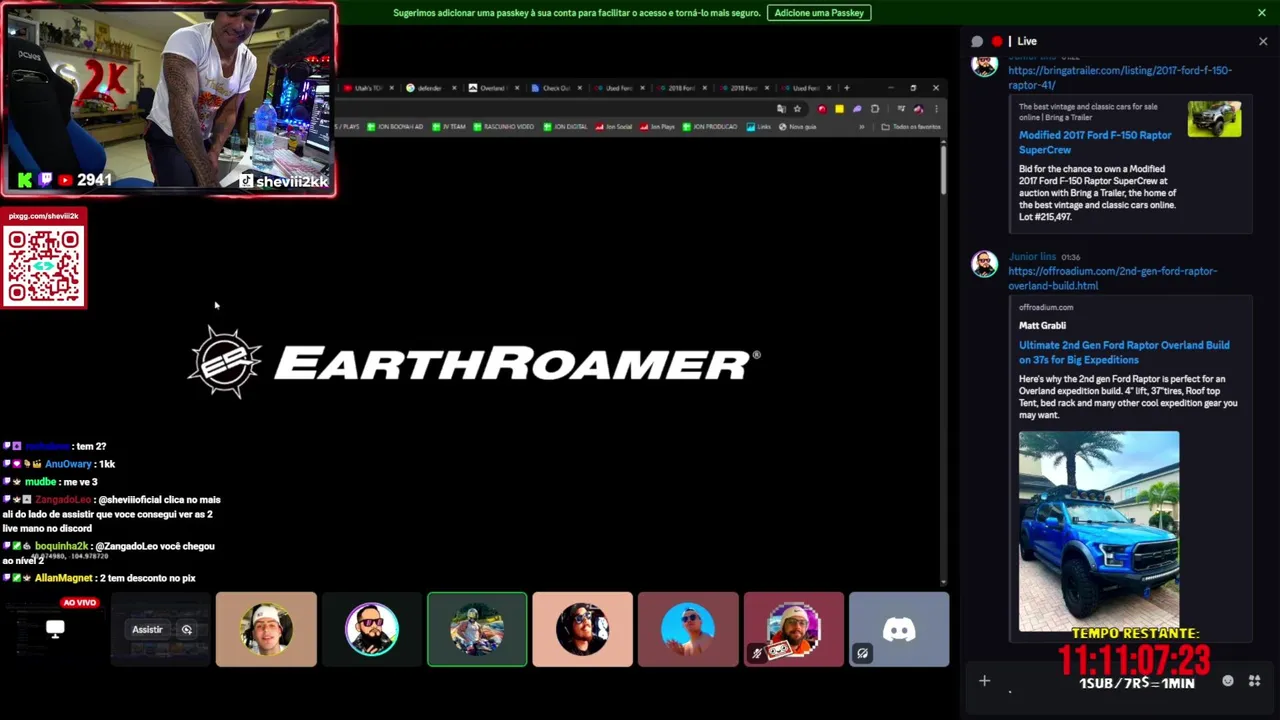The width and height of the screenshot is (1280, 720).
Task: Open 'Links' bookmark
Action: [759, 127]
